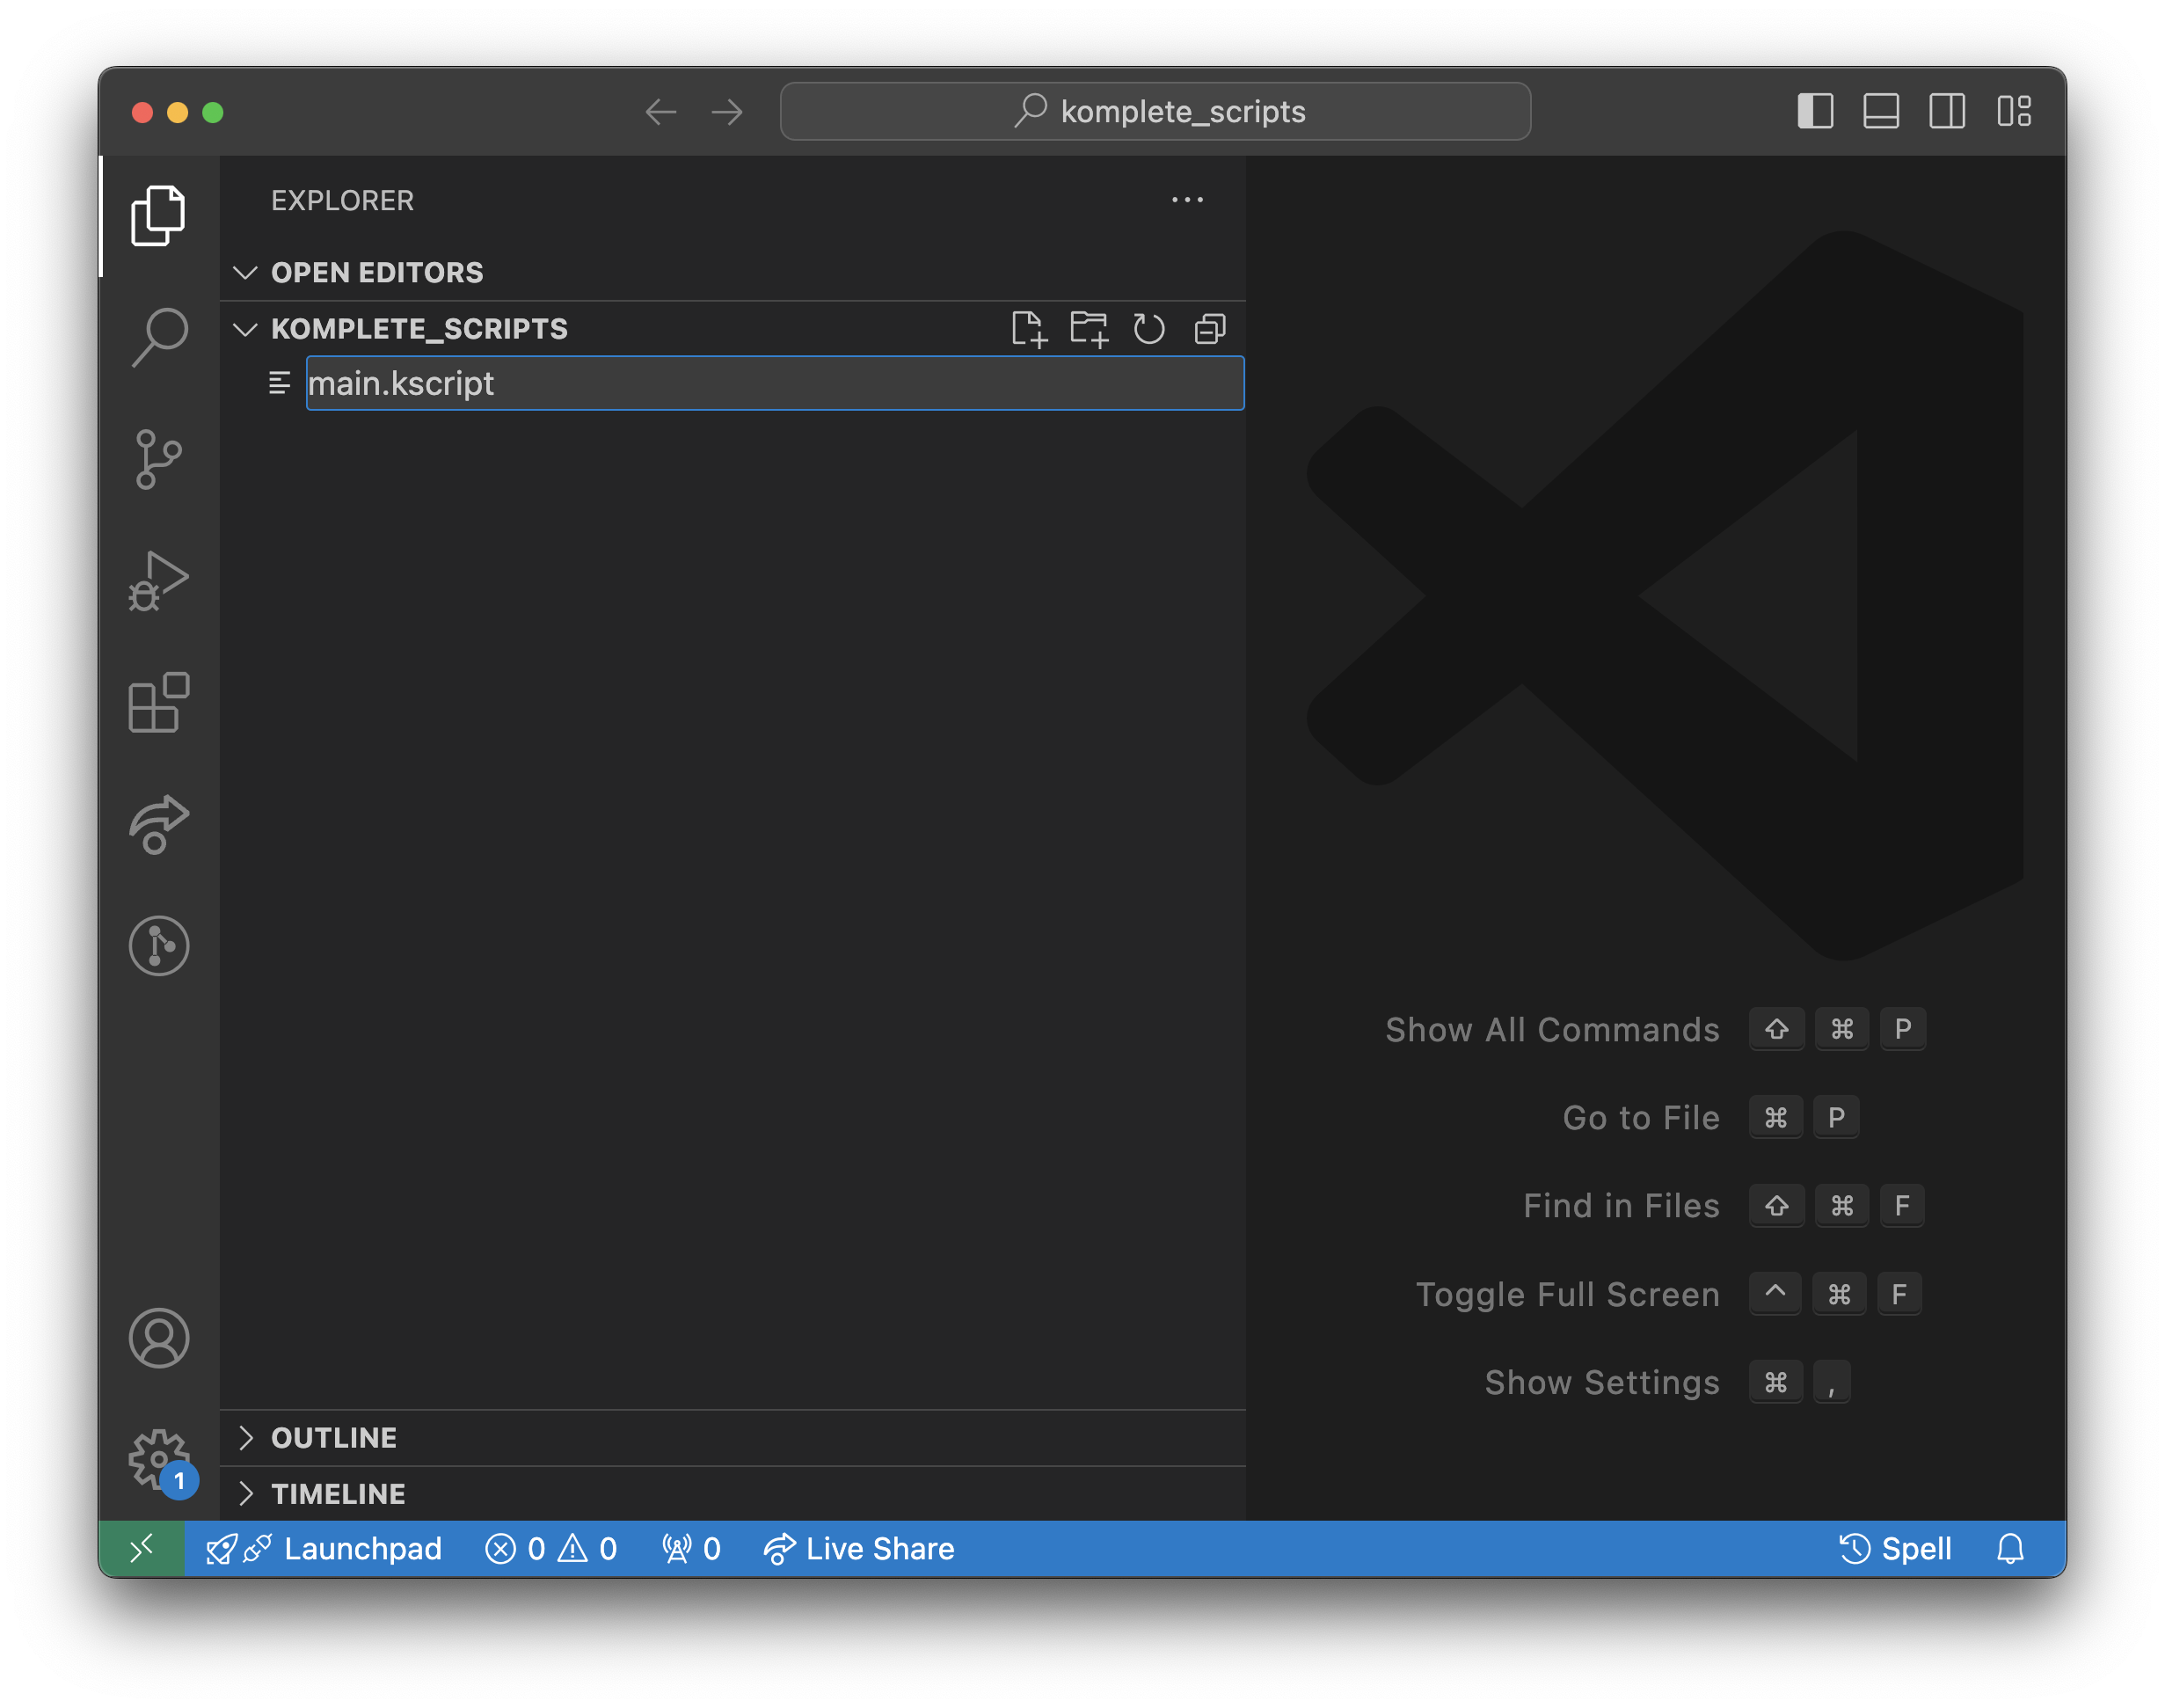Open the Accounts menu icon
The height and width of the screenshot is (1708, 2165).
click(x=158, y=1338)
